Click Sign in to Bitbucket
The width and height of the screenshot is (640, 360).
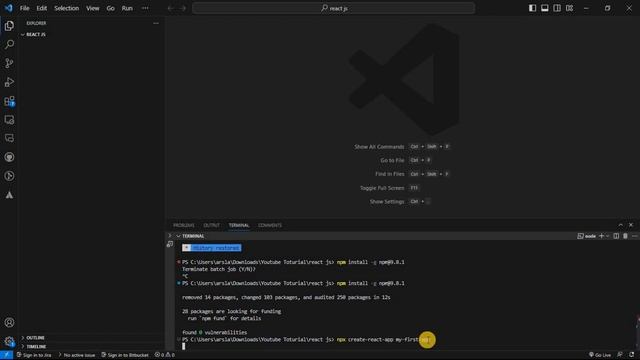tap(125, 355)
